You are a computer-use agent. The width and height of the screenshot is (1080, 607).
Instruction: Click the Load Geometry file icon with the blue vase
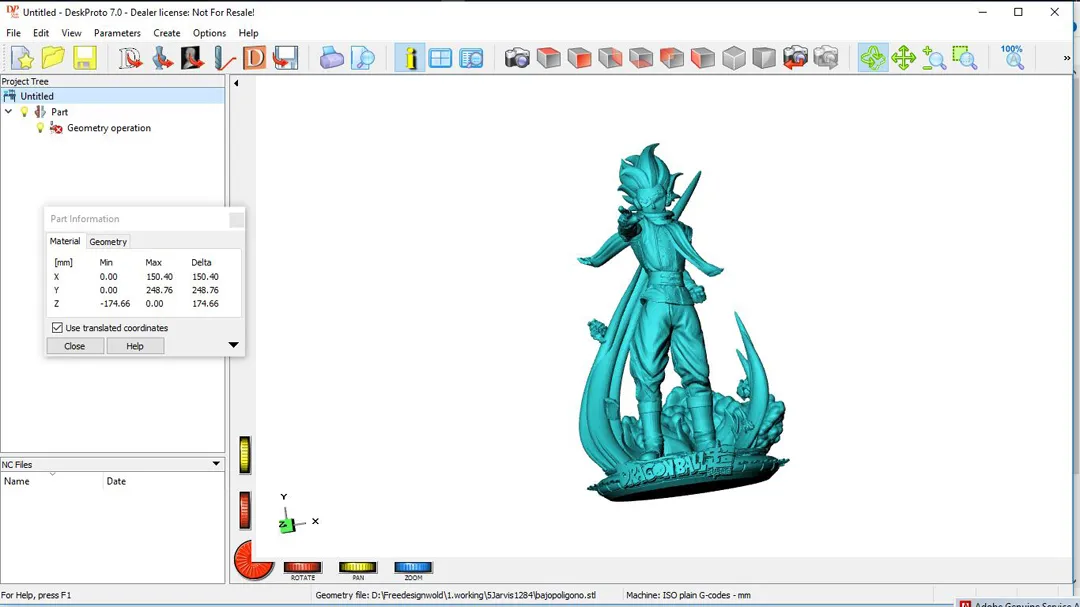click(x=162, y=58)
